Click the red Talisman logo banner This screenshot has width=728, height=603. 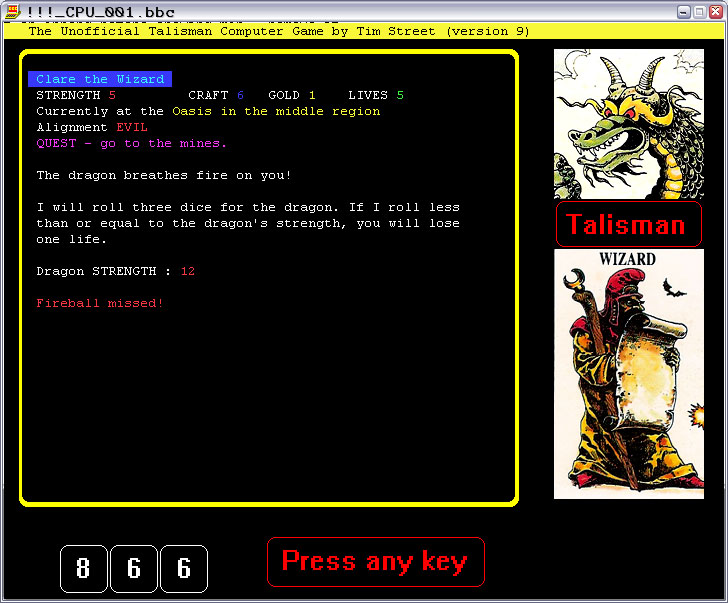click(x=629, y=224)
